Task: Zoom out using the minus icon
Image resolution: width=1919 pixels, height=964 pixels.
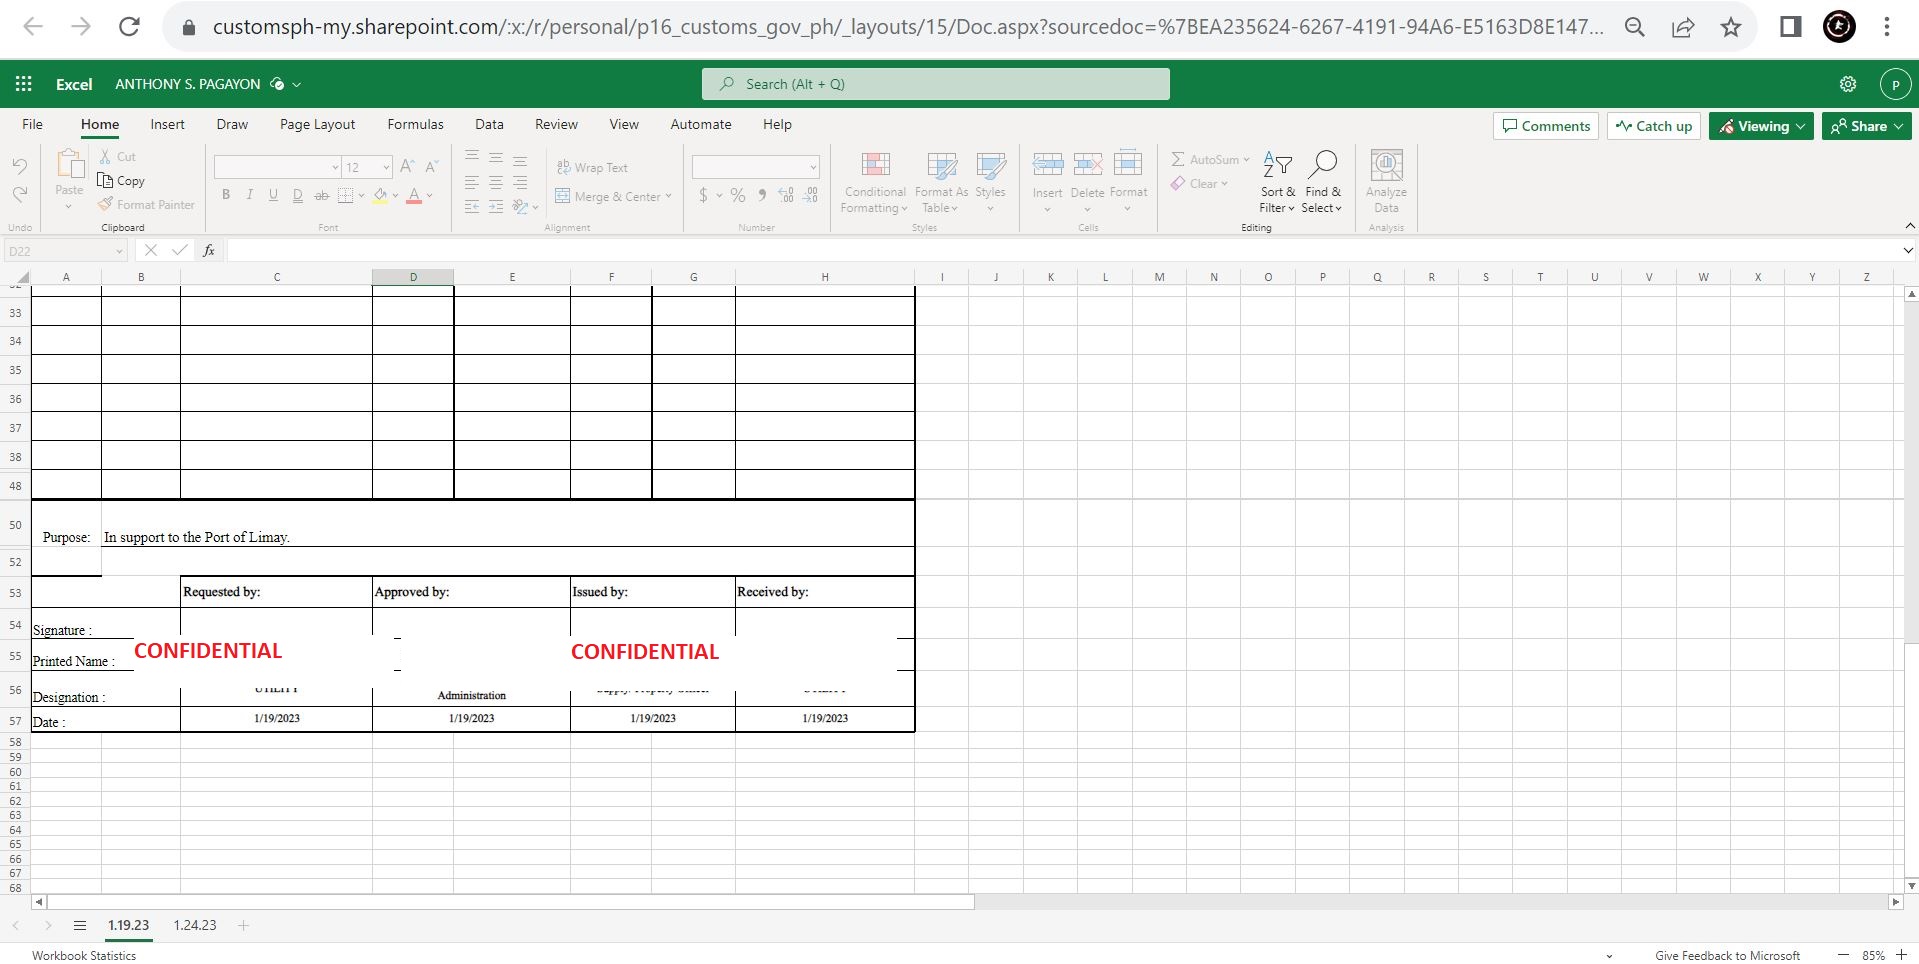Action: click(1843, 955)
